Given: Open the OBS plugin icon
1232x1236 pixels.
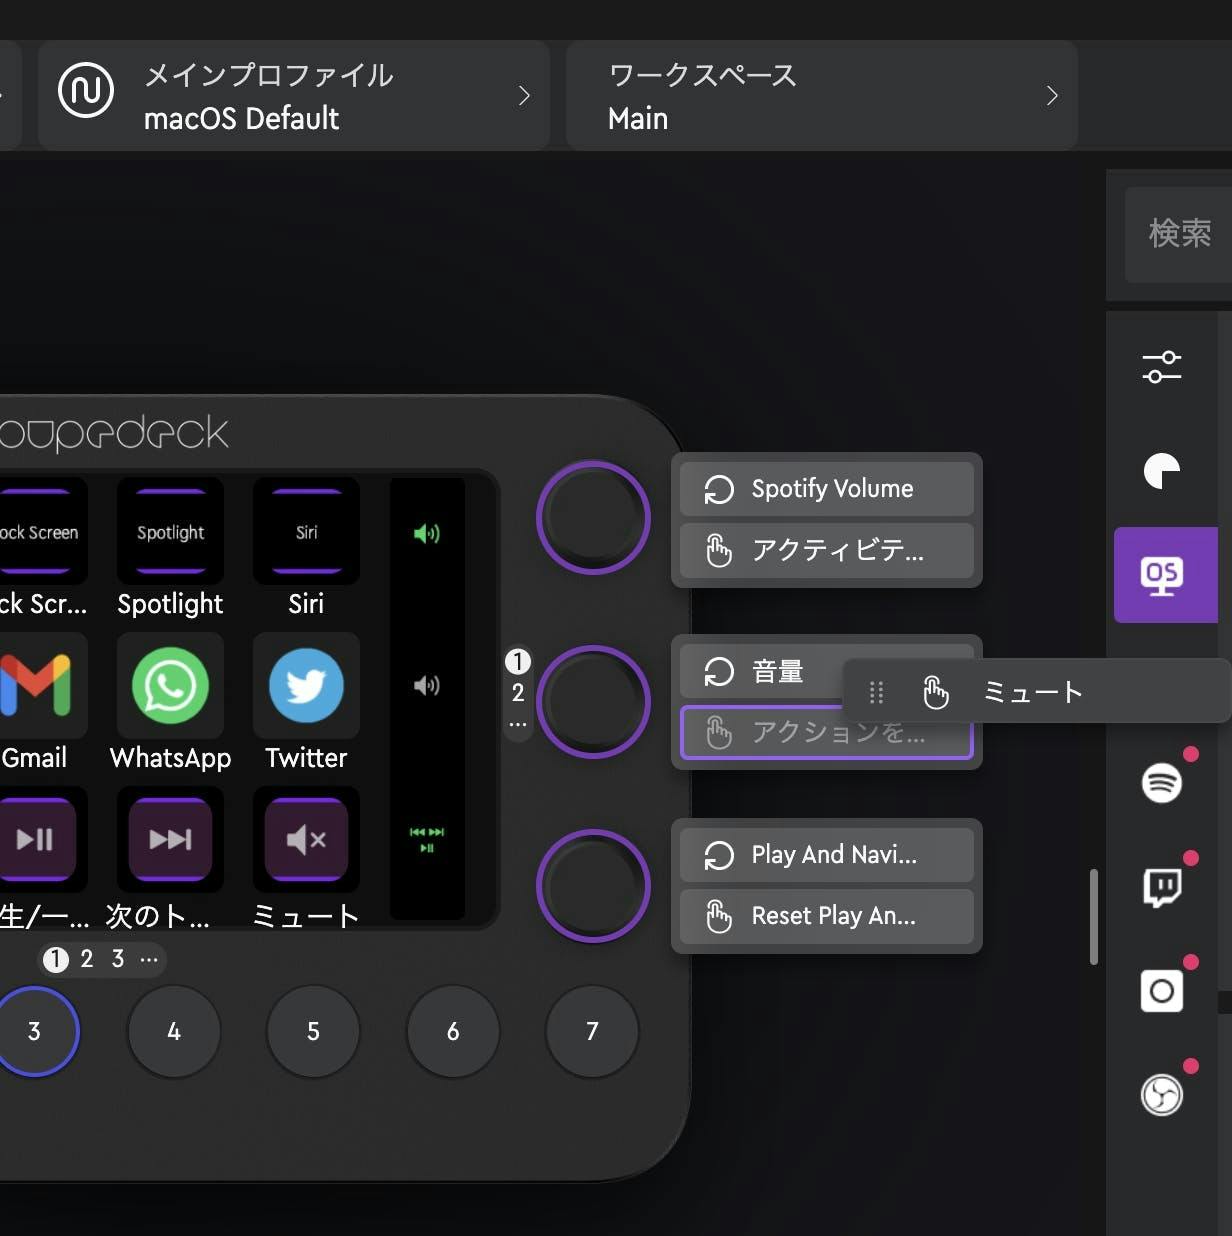Looking at the screenshot, I should point(1161,1094).
